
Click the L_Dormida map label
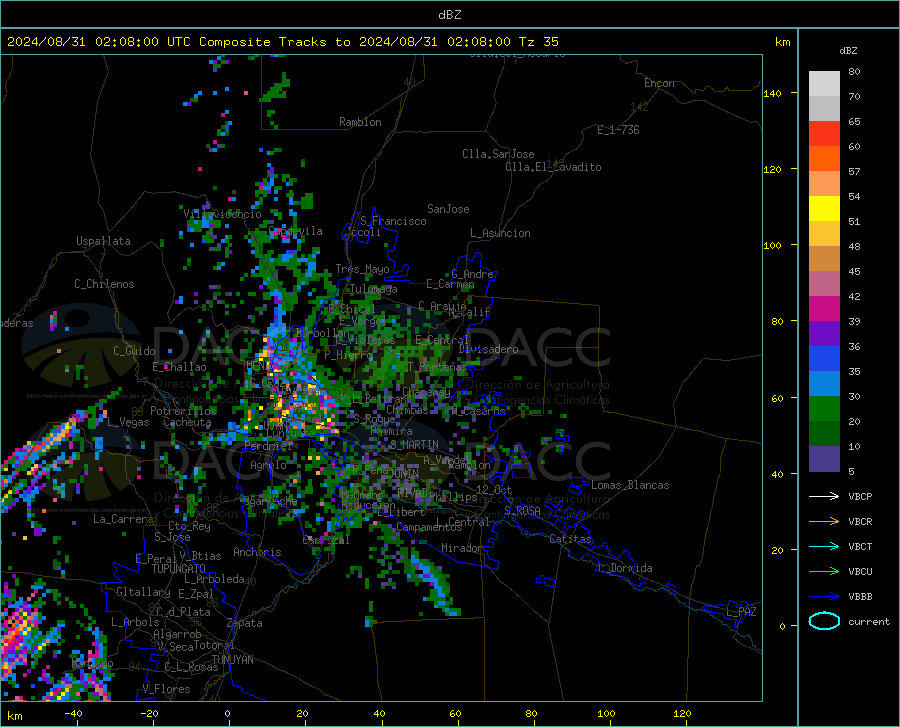(625, 568)
